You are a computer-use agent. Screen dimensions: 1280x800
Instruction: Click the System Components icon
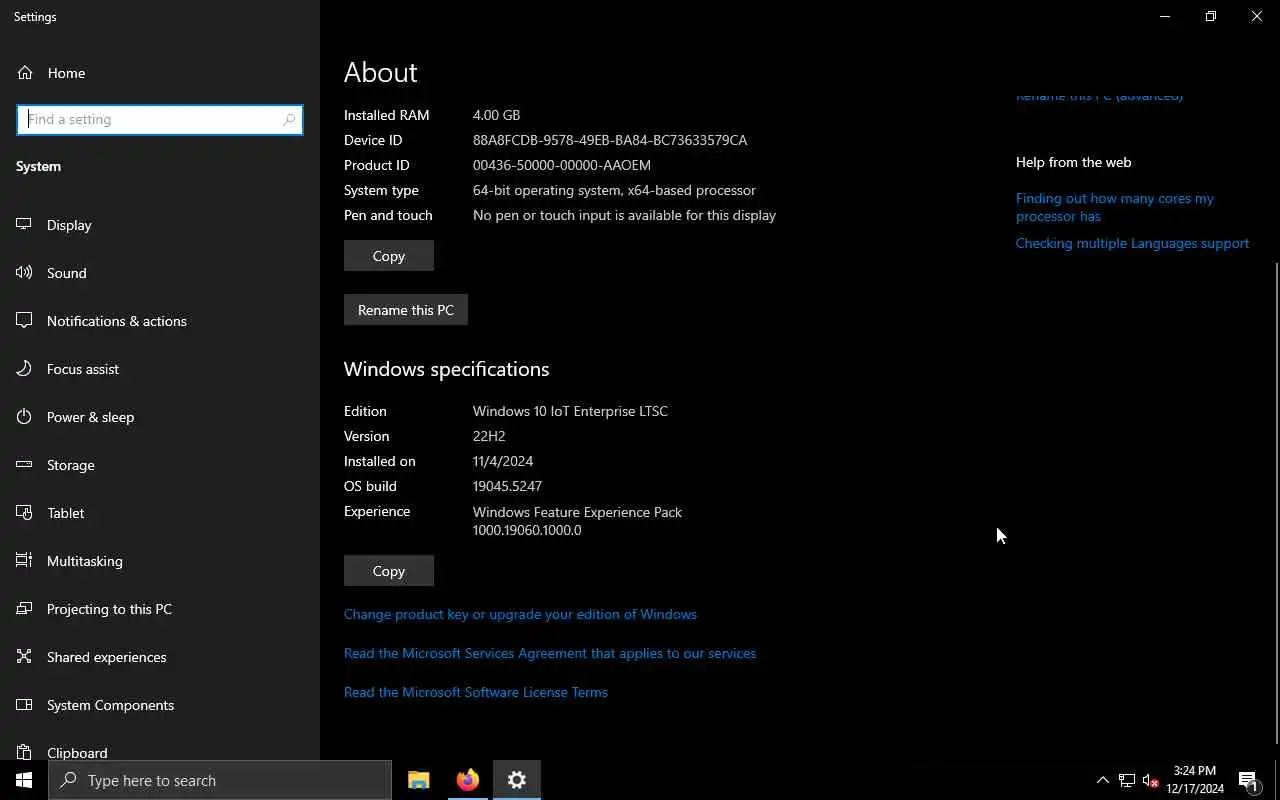[24, 705]
